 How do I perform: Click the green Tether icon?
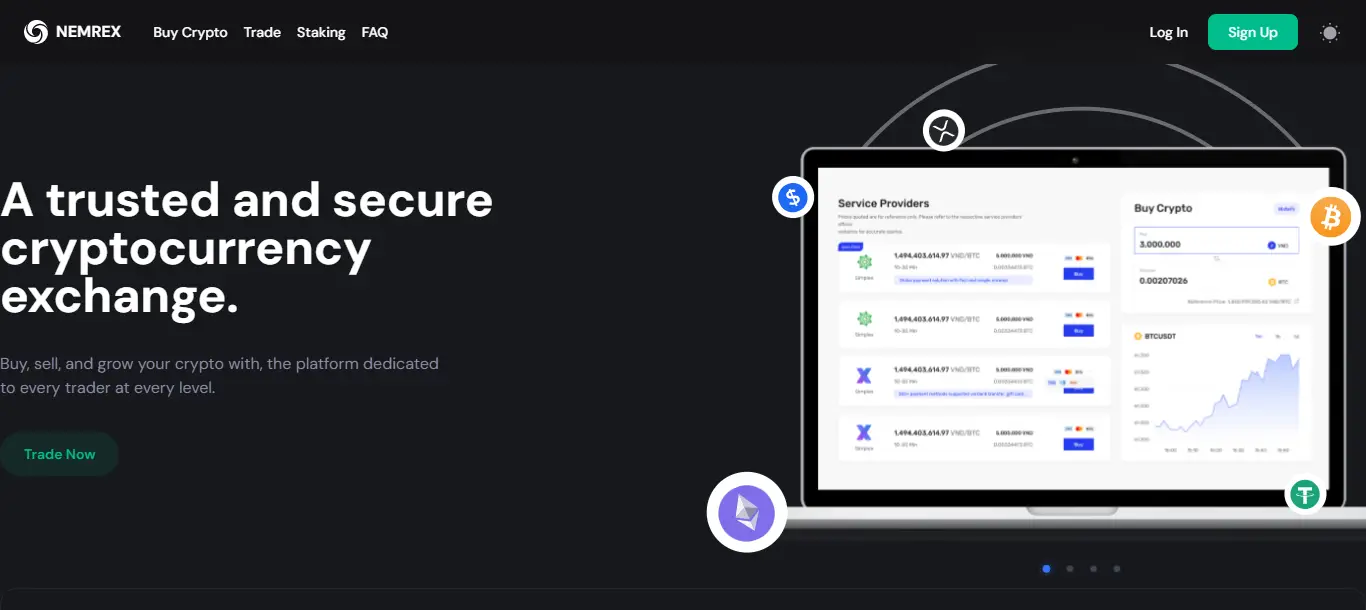(1305, 494)
